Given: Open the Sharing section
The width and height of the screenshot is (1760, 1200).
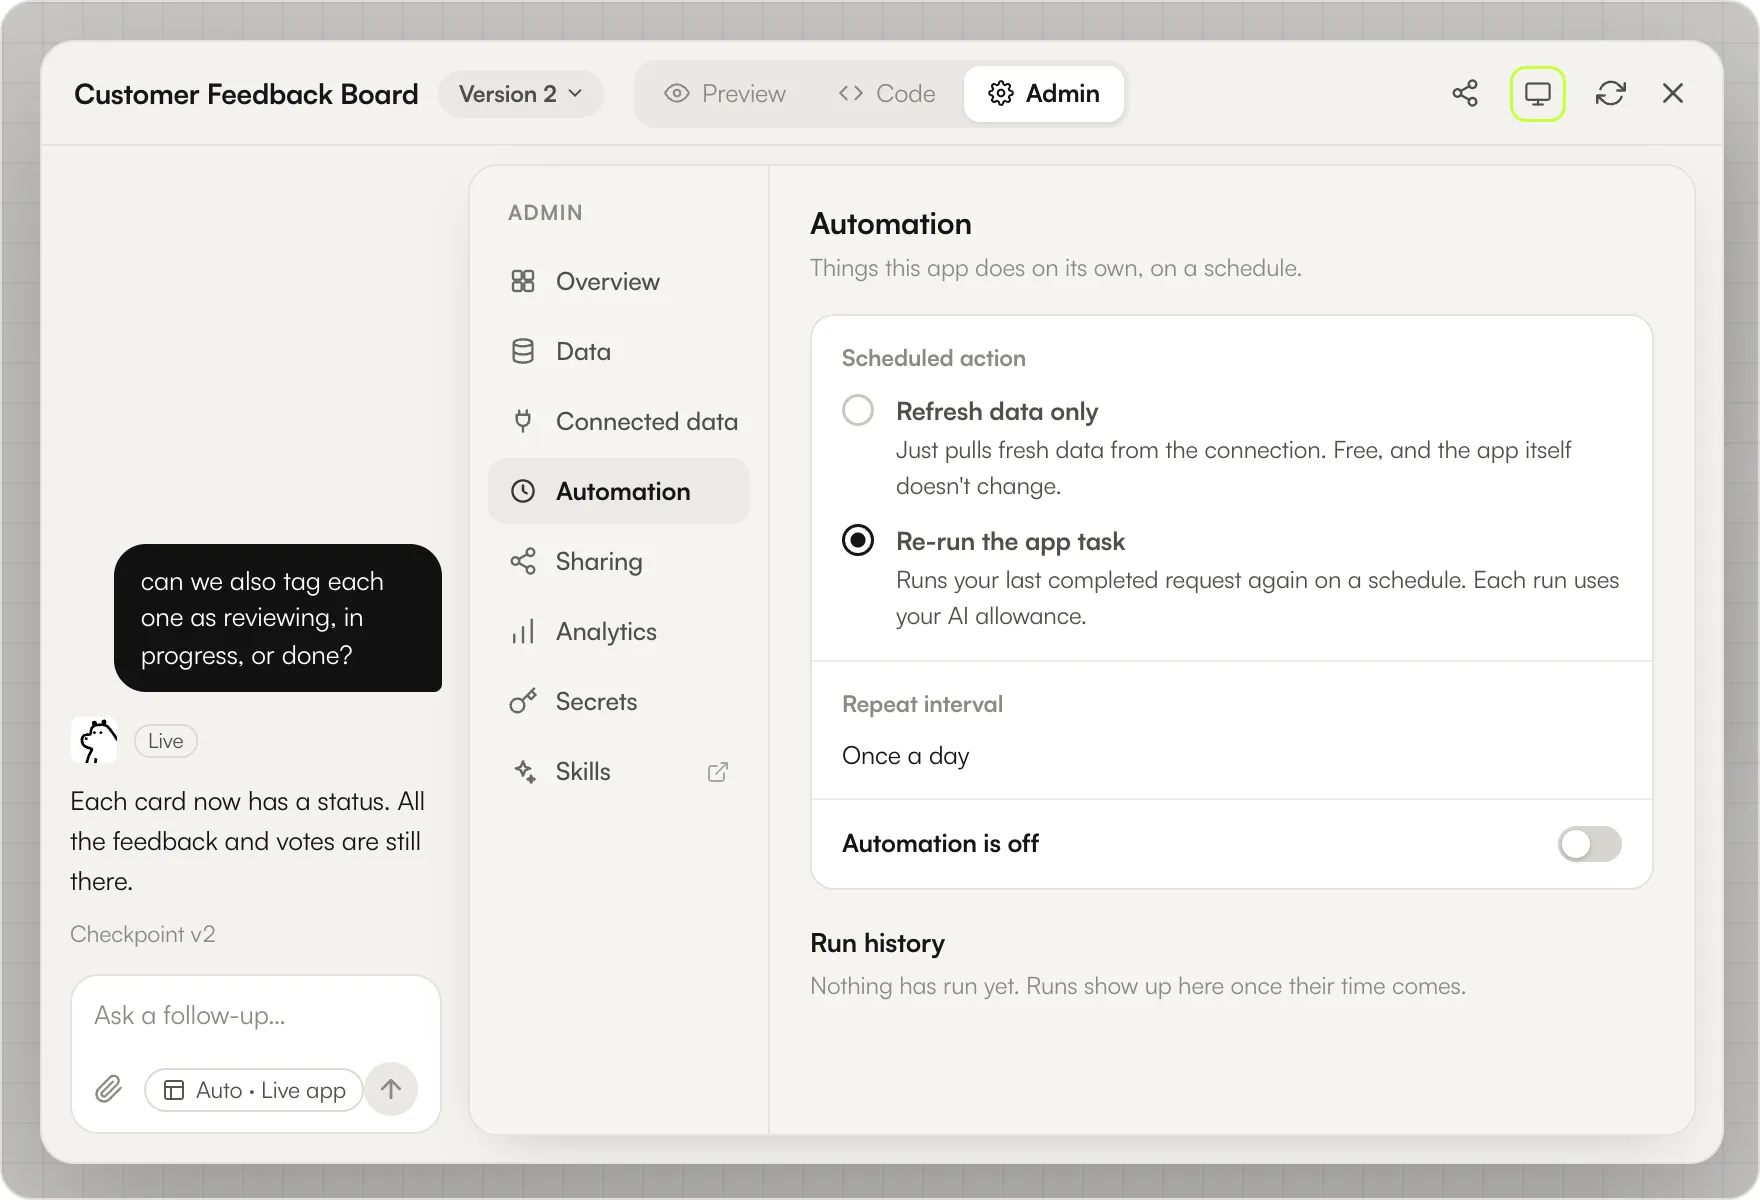Looking at the screenshot, I should (x=618, y=562).
